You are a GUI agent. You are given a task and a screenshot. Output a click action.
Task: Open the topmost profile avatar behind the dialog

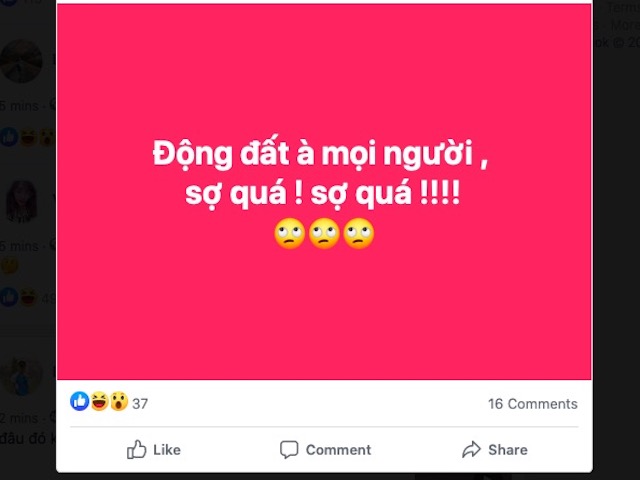21,61
